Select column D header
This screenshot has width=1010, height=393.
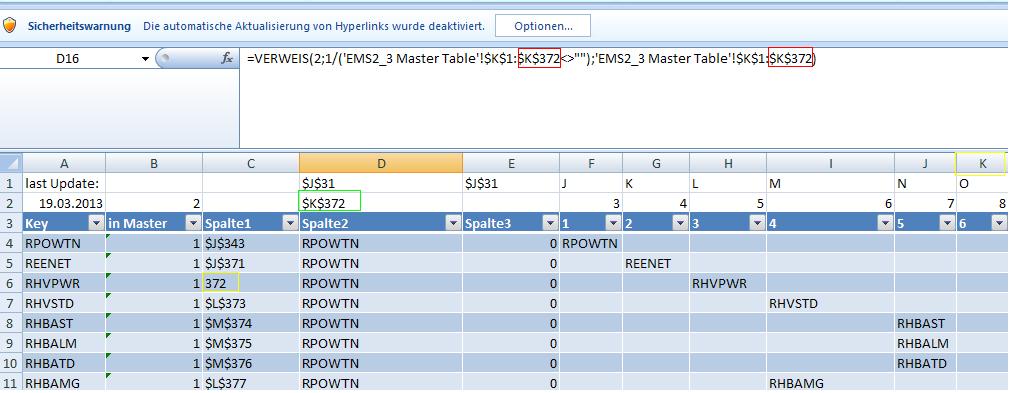381,163
